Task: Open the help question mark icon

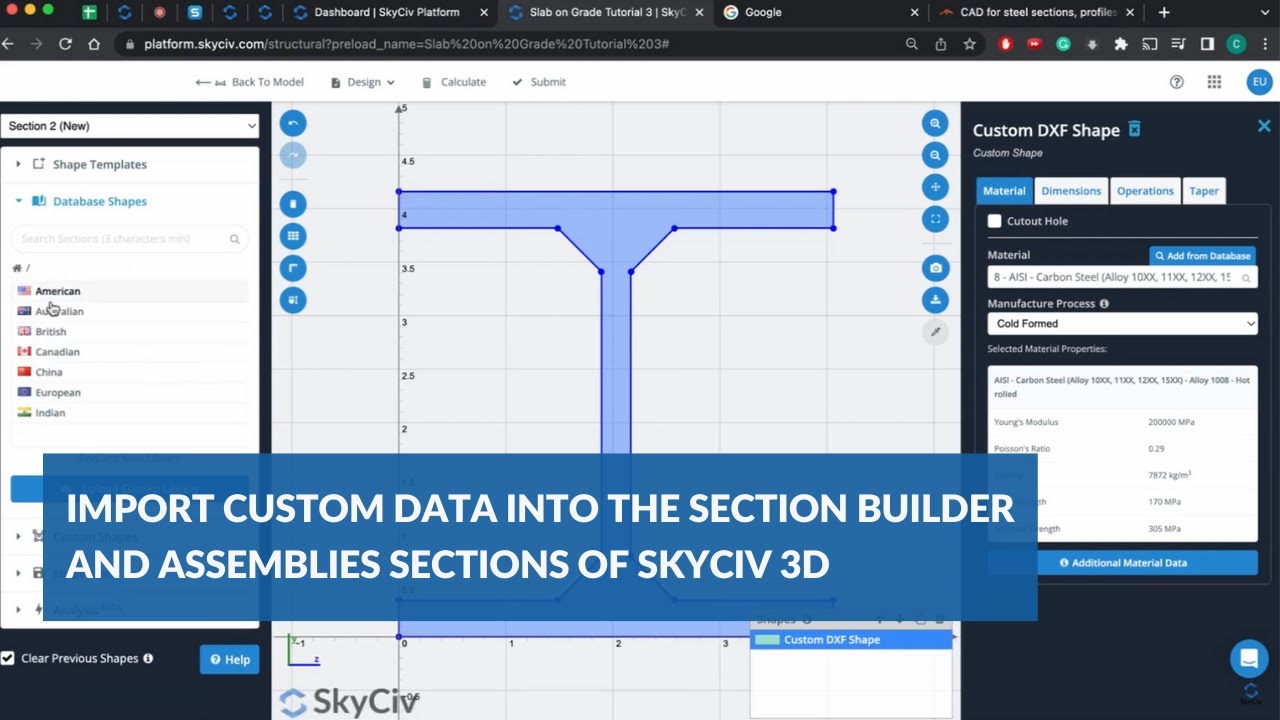Action: pos(1177,82)
